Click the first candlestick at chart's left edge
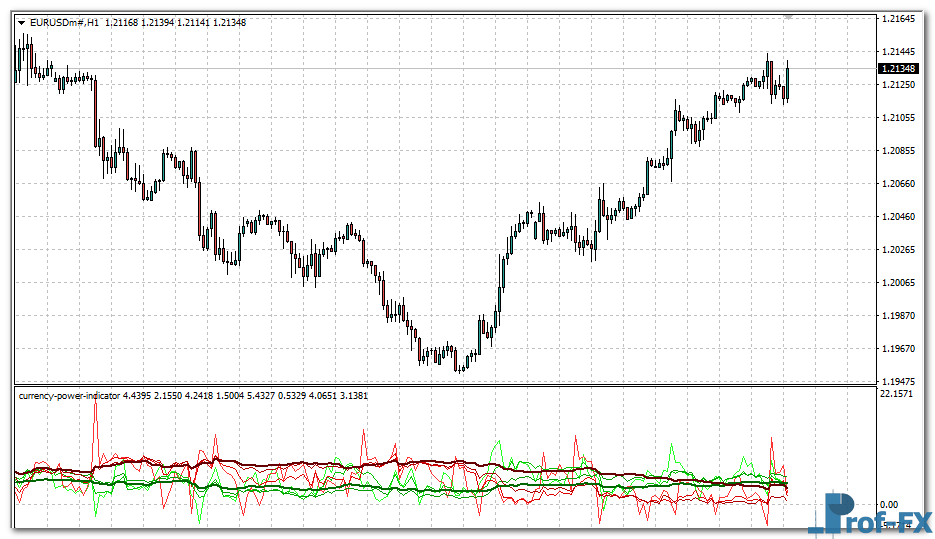935x539 pixels. (17, 60)
